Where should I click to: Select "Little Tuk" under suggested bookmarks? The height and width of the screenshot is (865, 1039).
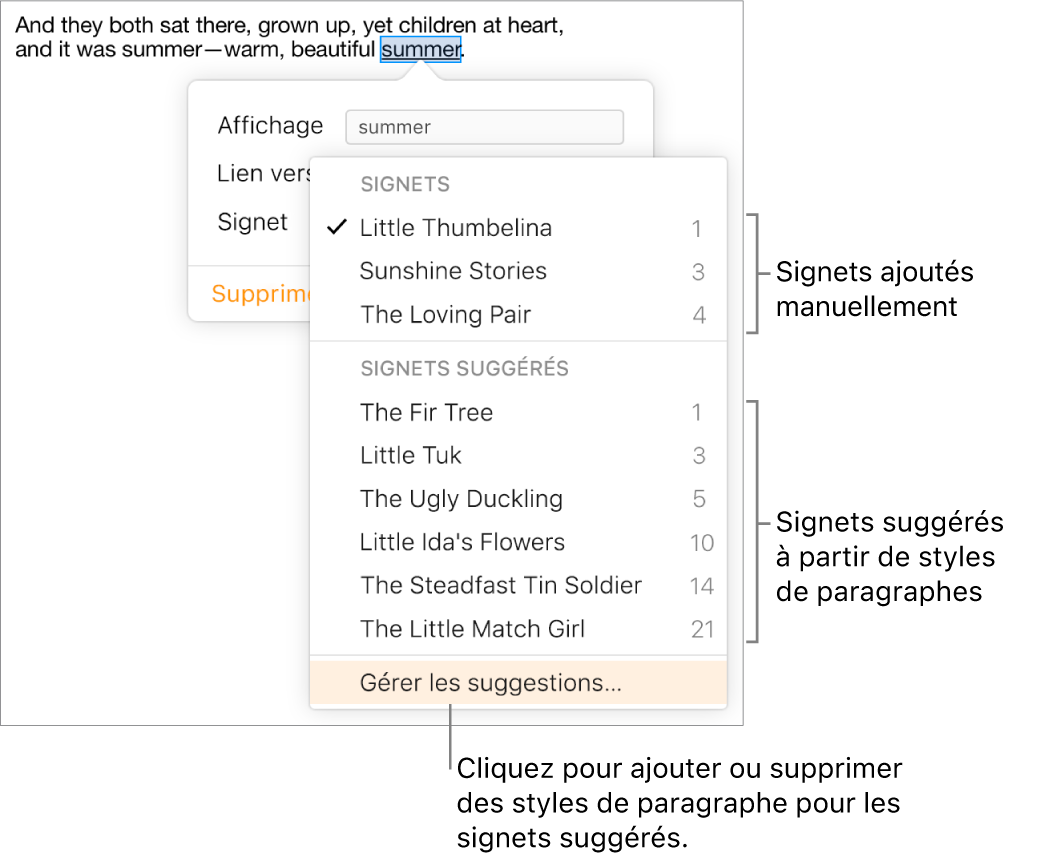tap(411, 455)
